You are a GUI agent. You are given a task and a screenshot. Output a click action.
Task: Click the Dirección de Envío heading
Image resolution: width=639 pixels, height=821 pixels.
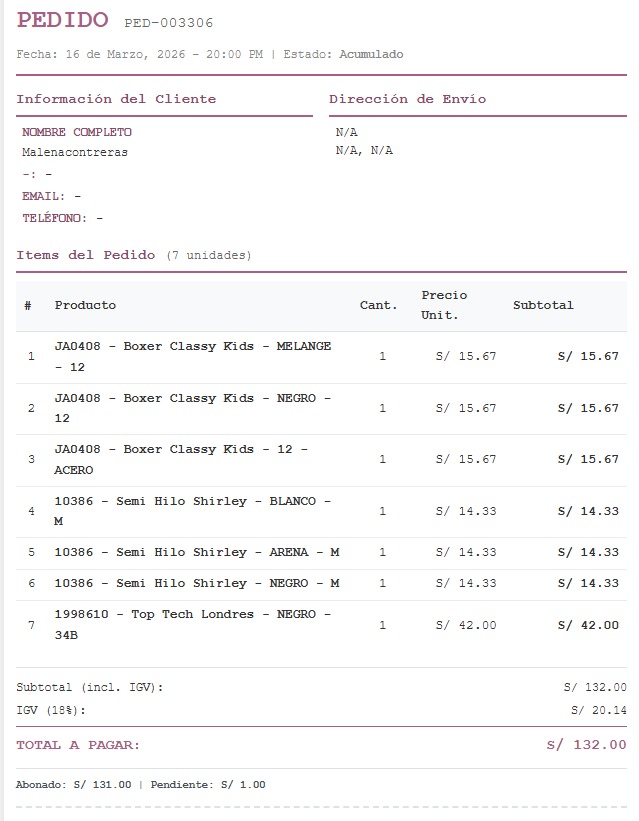(x=408, y=99)
